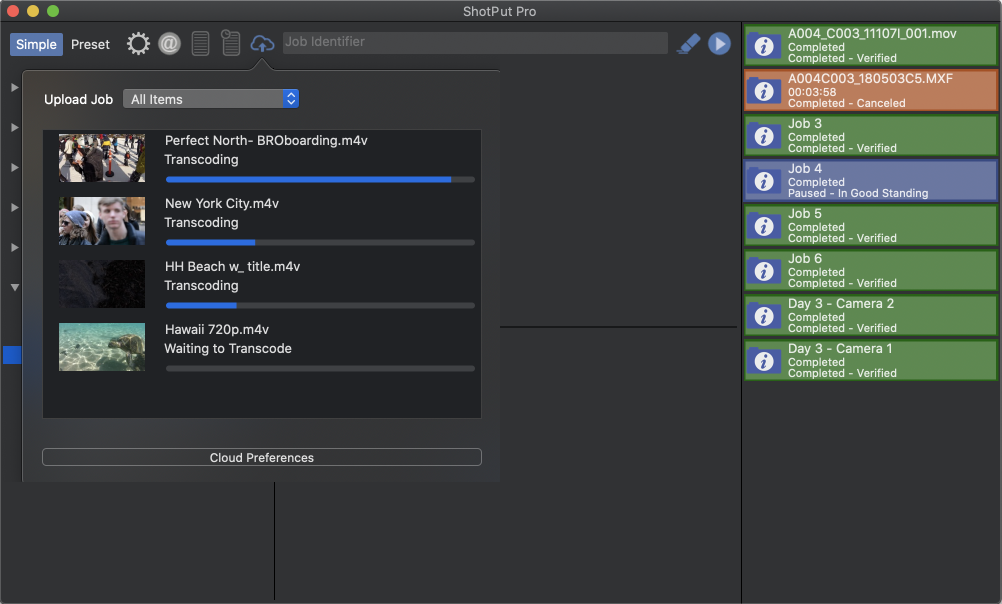
Task: Collapse the downward triangle in the sidebar
Action: pos(14,287)
